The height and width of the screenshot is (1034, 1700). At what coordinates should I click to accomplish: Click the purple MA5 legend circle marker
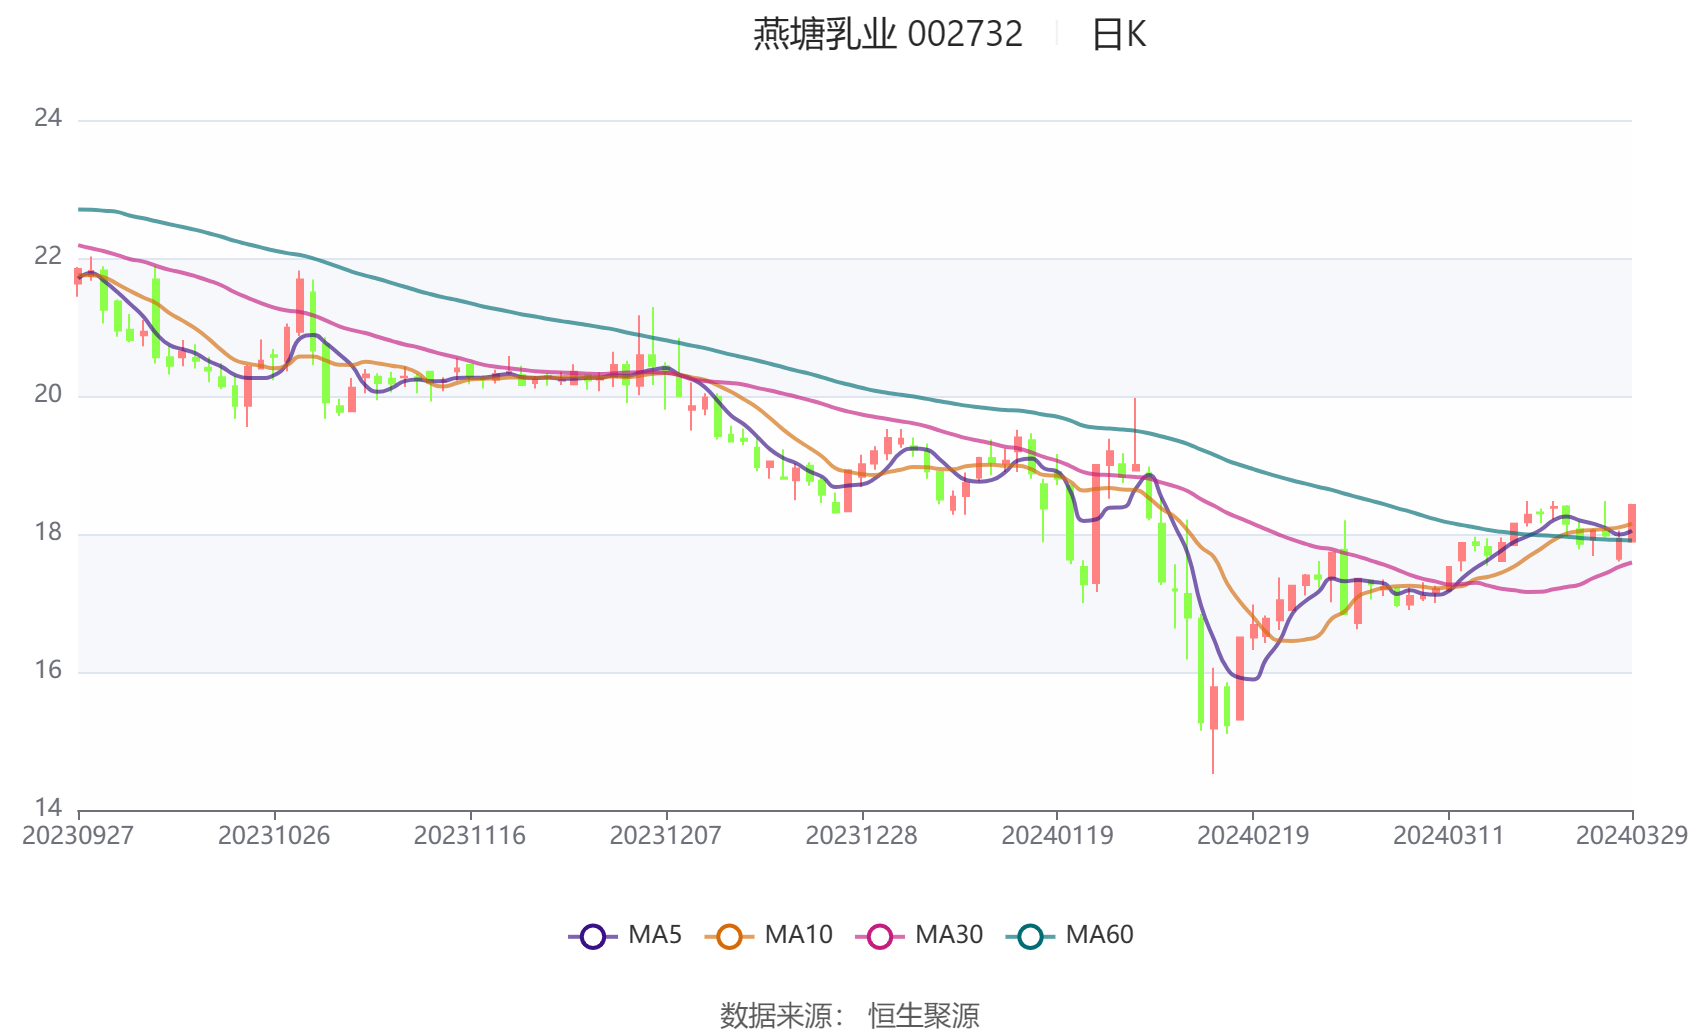pyautogui.click(x=593, y=937)
